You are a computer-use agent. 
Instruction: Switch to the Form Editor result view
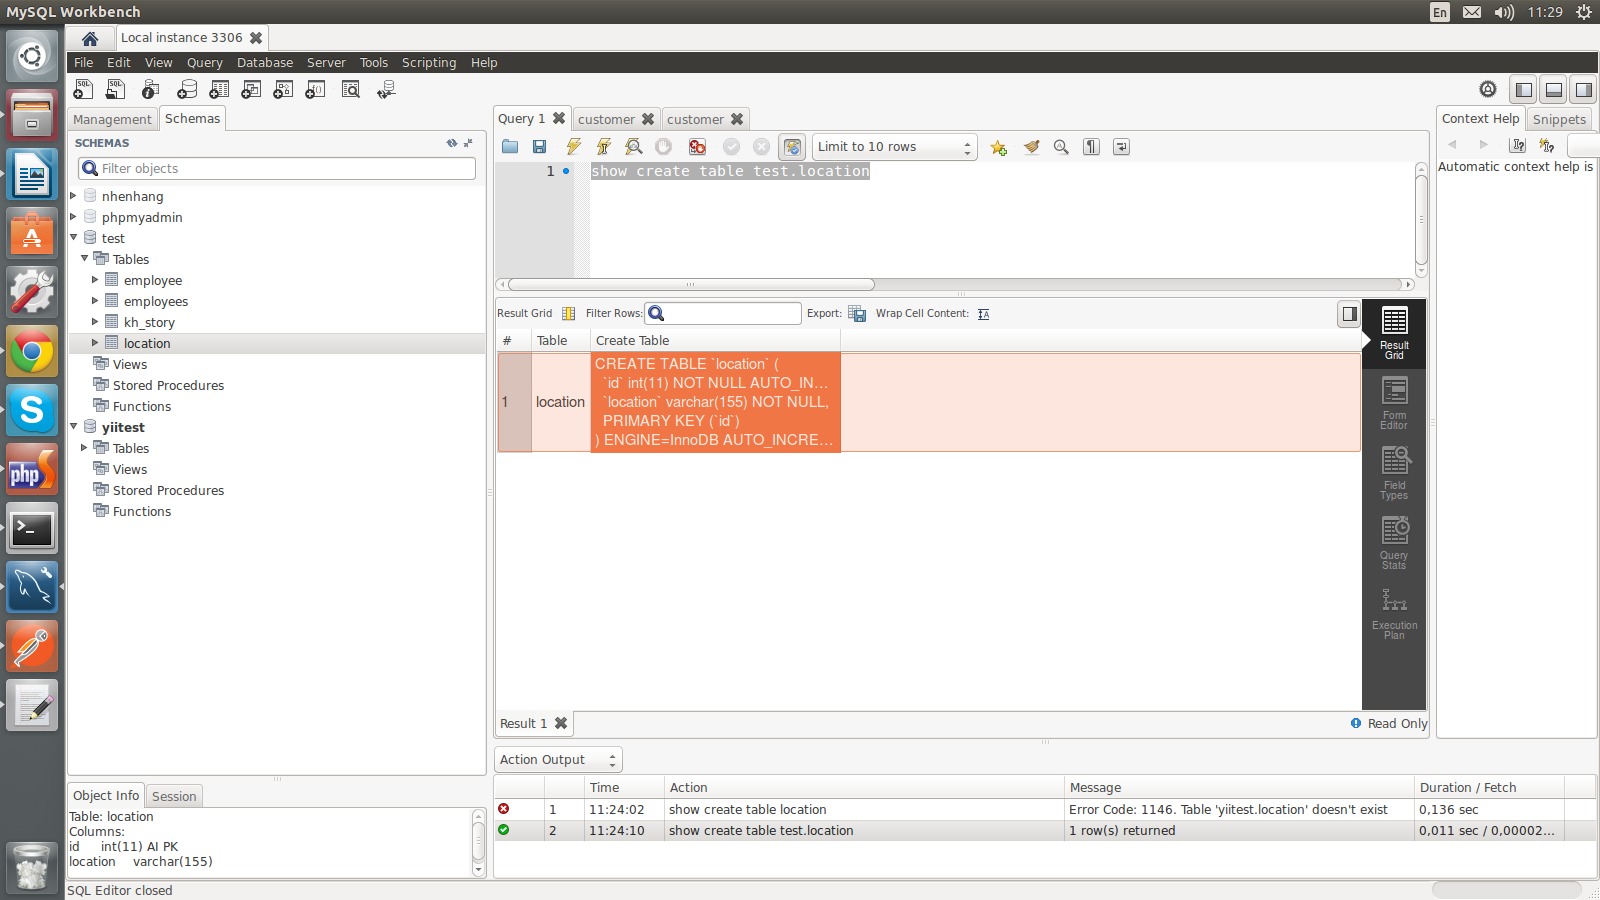coord(1394,403)
